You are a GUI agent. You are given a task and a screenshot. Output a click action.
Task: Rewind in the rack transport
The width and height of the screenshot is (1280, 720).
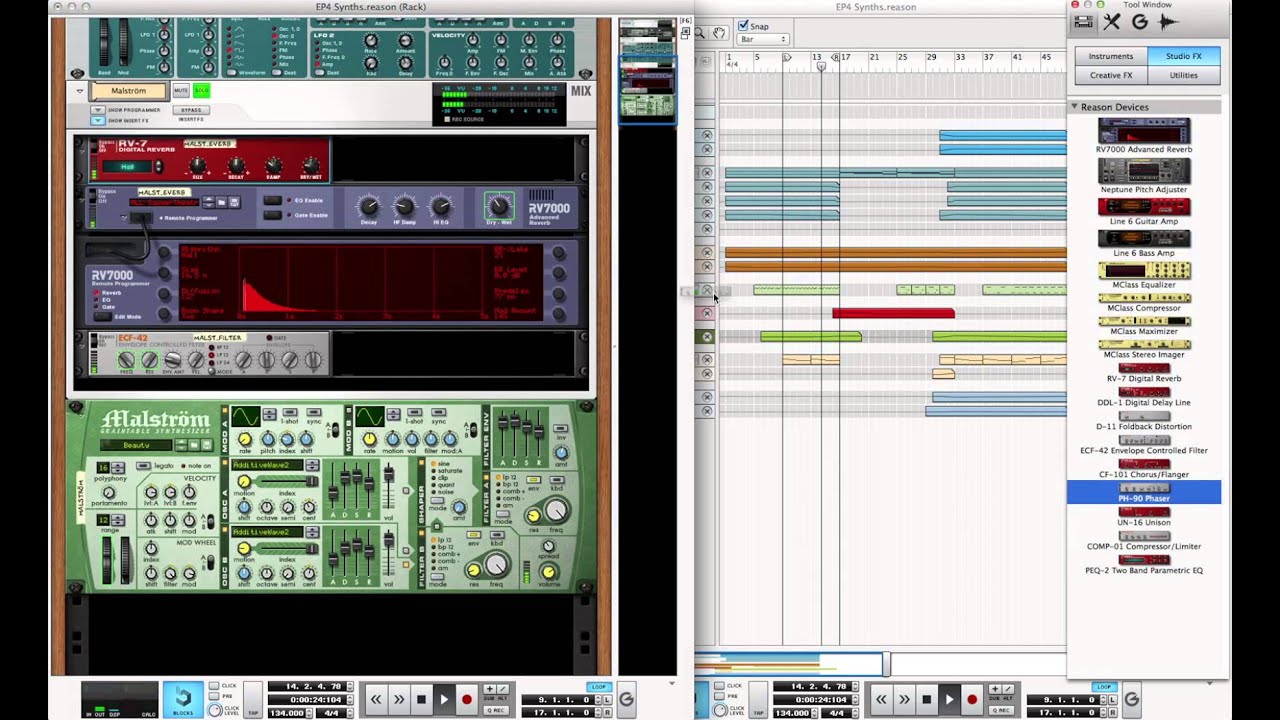(x=376, y=699)
